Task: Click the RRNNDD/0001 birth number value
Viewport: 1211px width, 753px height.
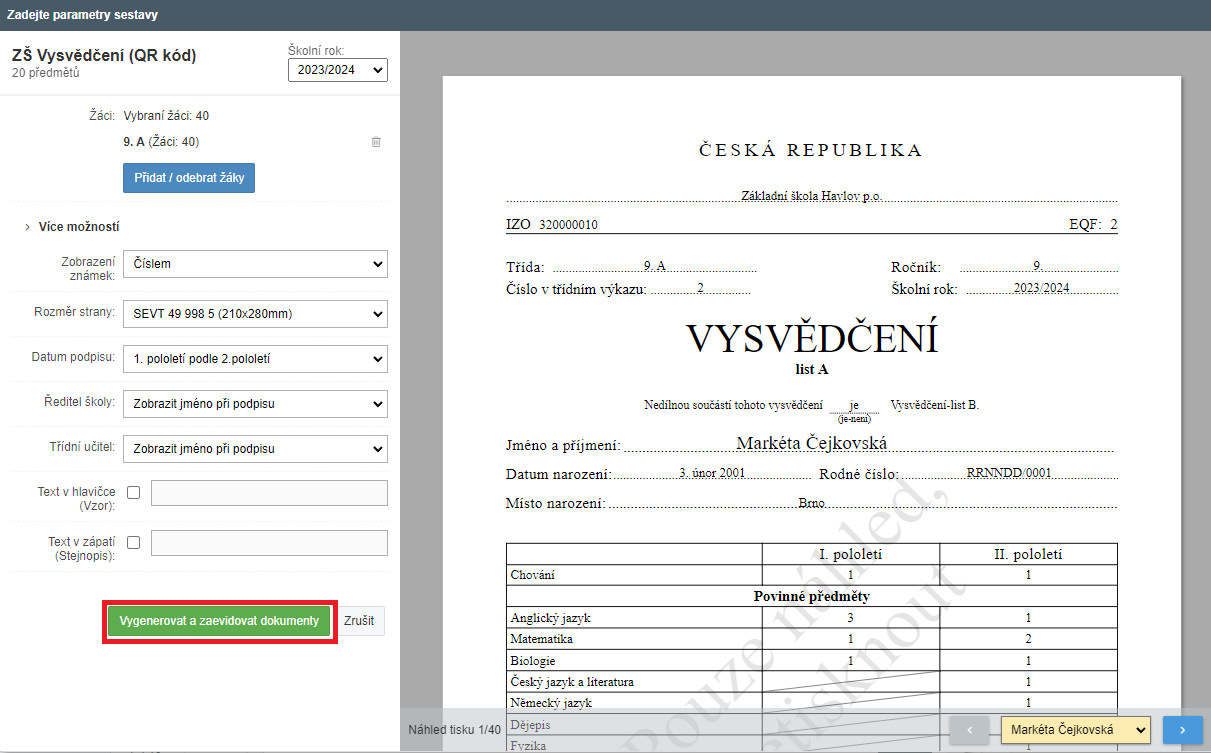Action: click(x=1009, y=474)
